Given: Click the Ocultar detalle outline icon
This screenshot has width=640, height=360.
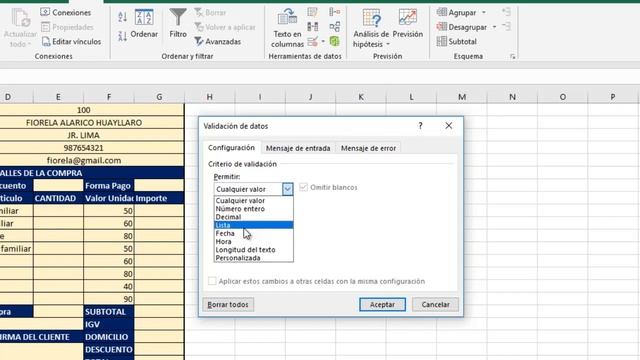Looking at the screenshot, I should (x=507, y=27).
